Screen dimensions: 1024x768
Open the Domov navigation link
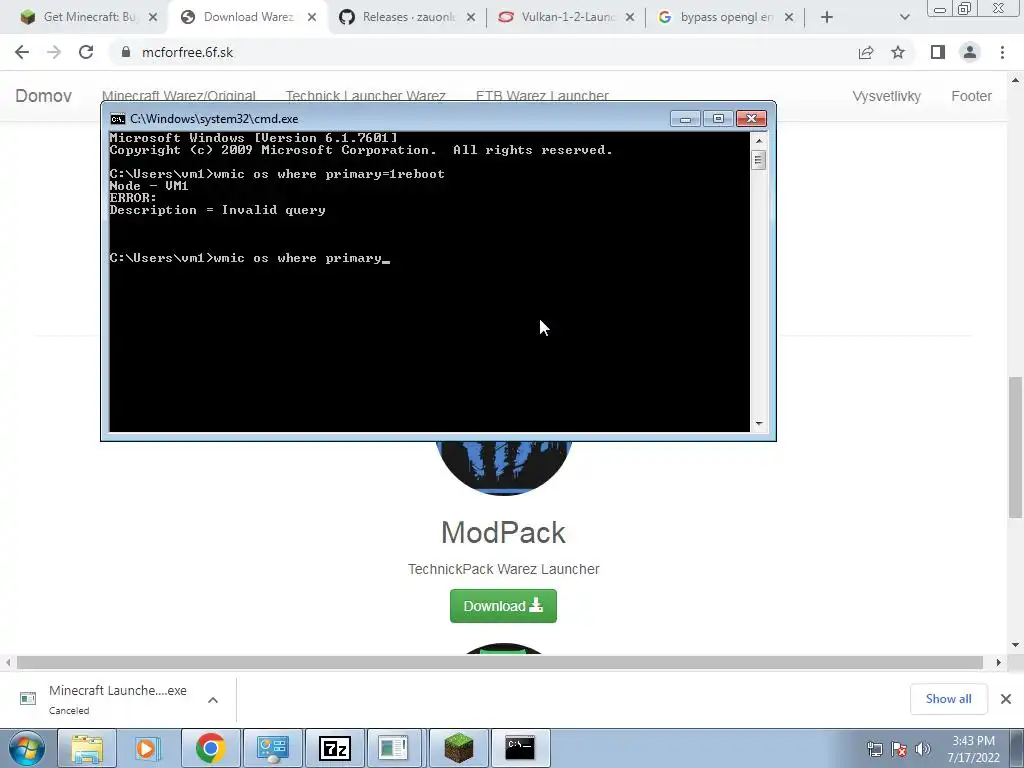43,96
